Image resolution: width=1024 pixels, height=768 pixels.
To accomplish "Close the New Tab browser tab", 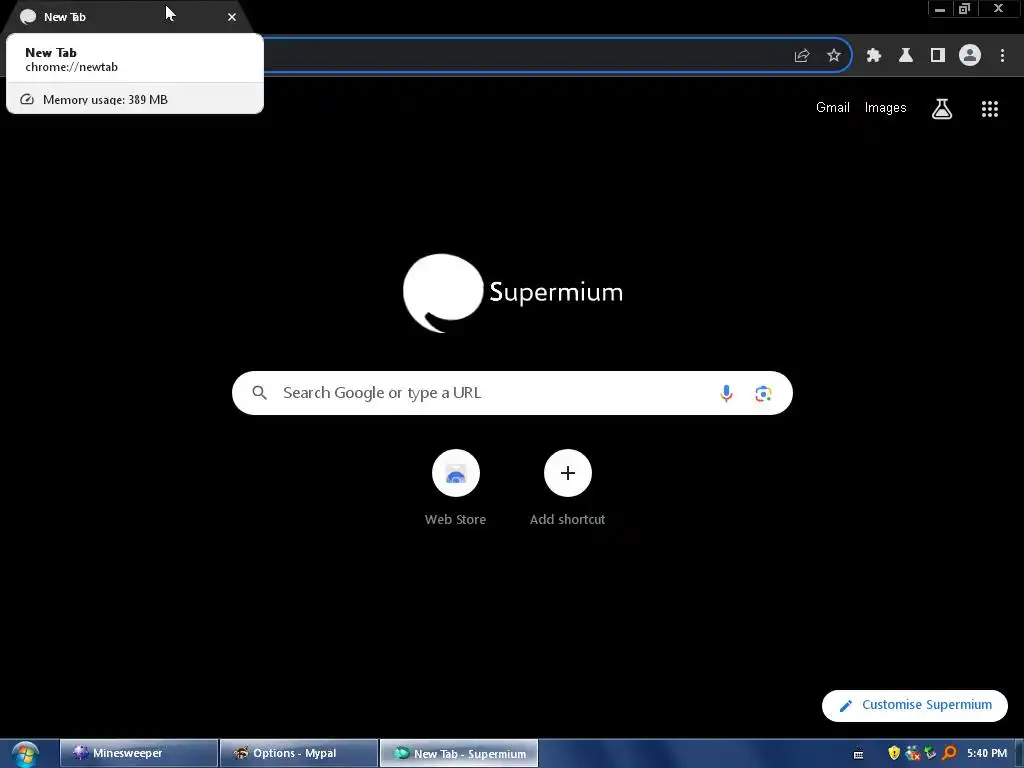I will pyautogui.click(x=232, y=17).
